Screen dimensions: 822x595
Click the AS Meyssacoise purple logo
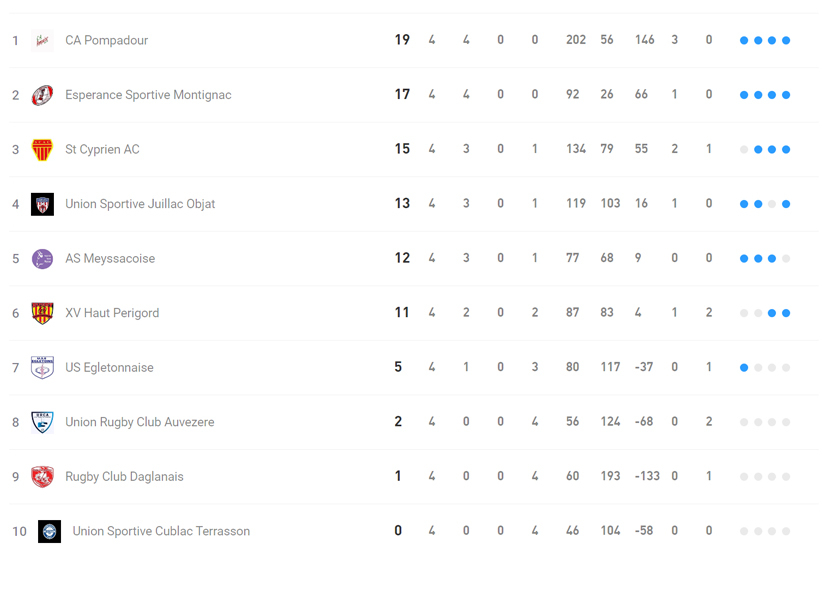[42, 259]
